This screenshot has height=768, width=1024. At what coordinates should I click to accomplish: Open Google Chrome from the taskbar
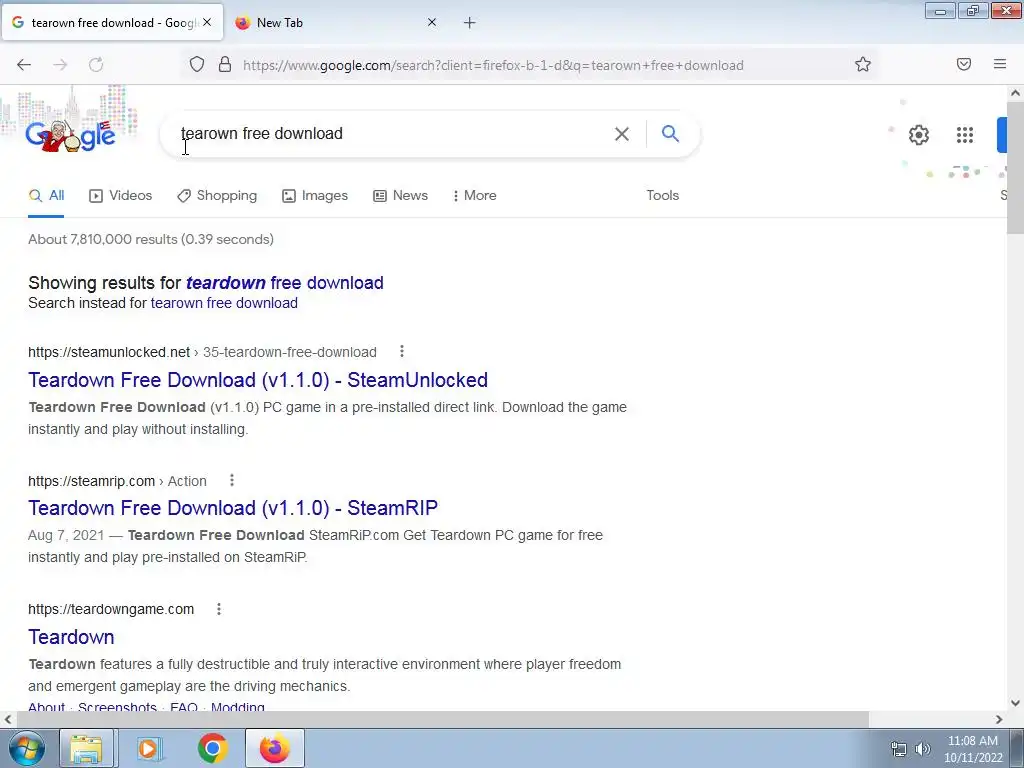coord(212,748)
